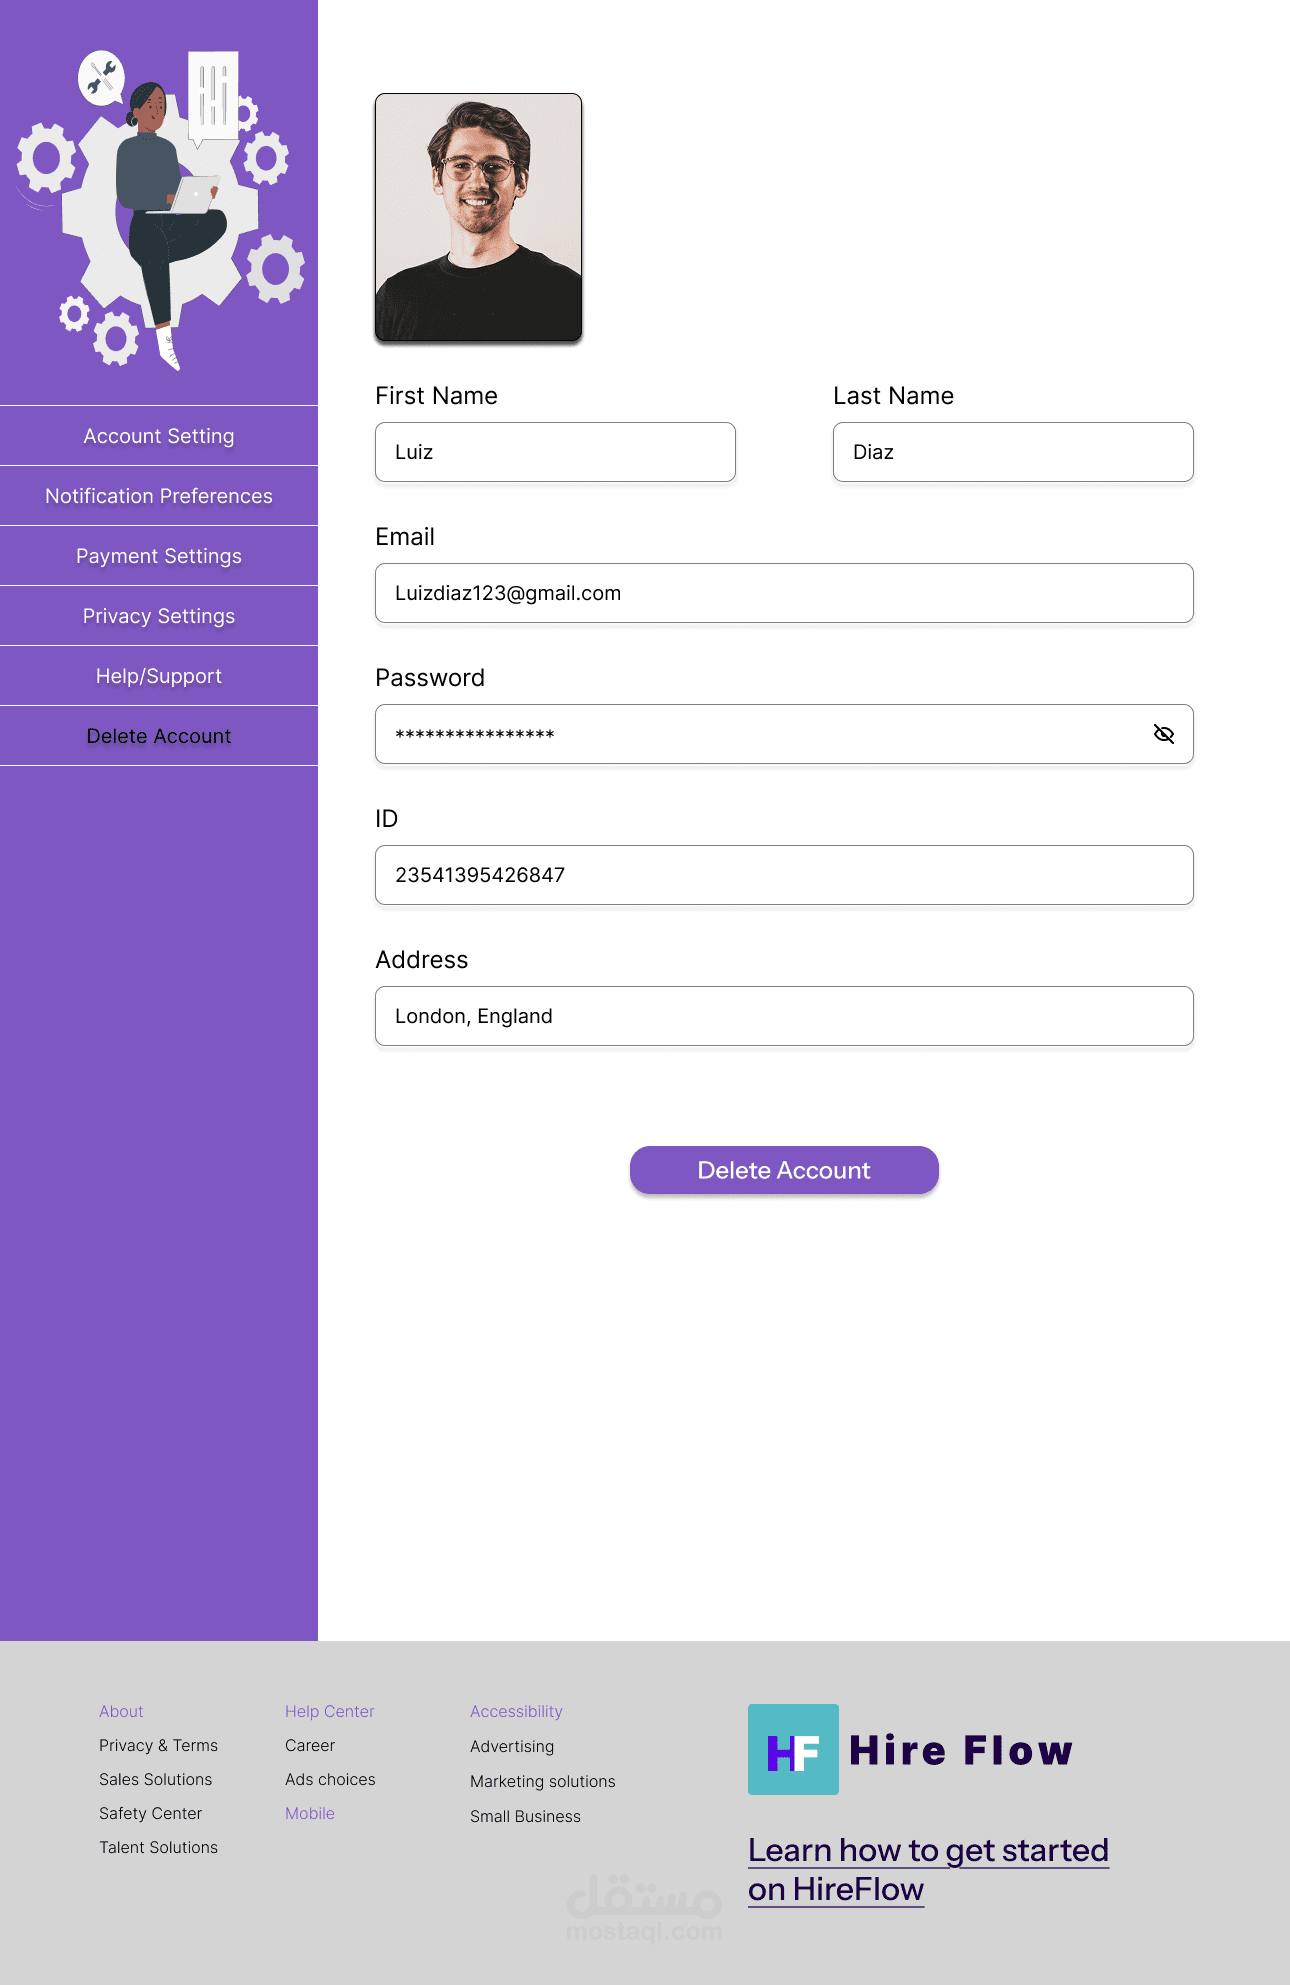Viewport: 1290px width, 1985px height.
Task: Open Account Setting in sidebar
Action: point(159,436)
